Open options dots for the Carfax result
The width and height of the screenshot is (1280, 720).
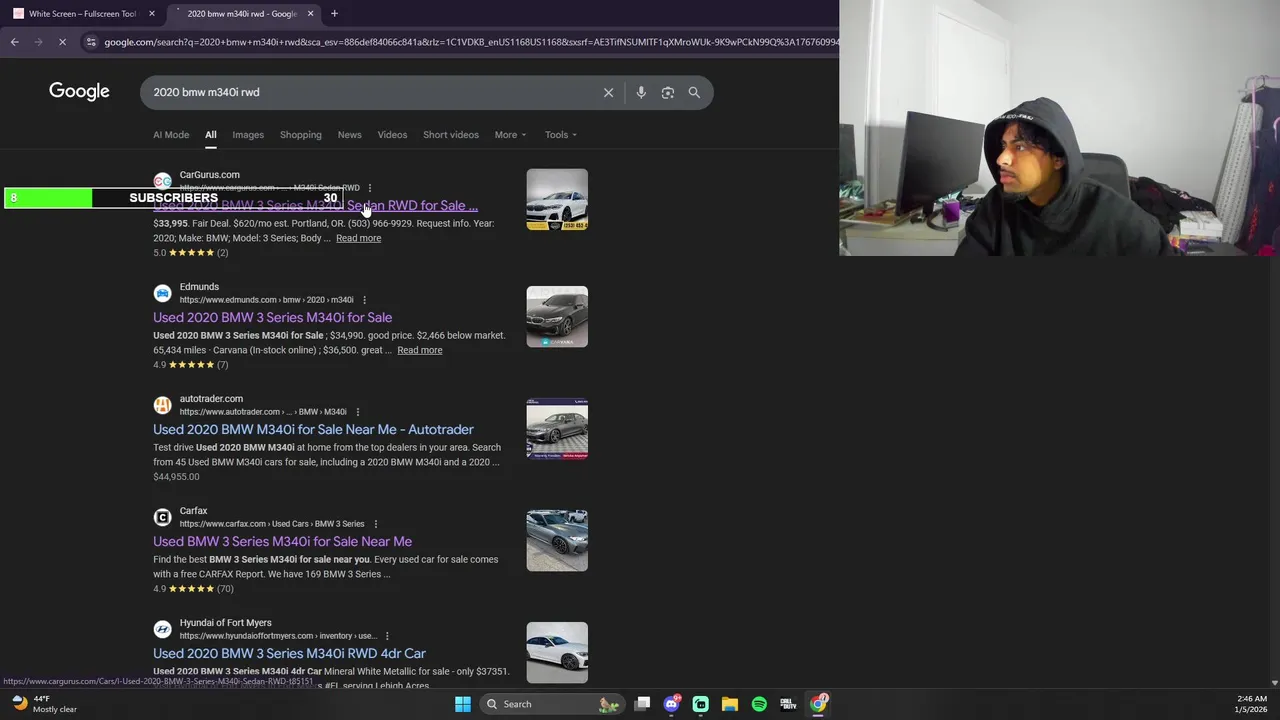pos(375,524)
